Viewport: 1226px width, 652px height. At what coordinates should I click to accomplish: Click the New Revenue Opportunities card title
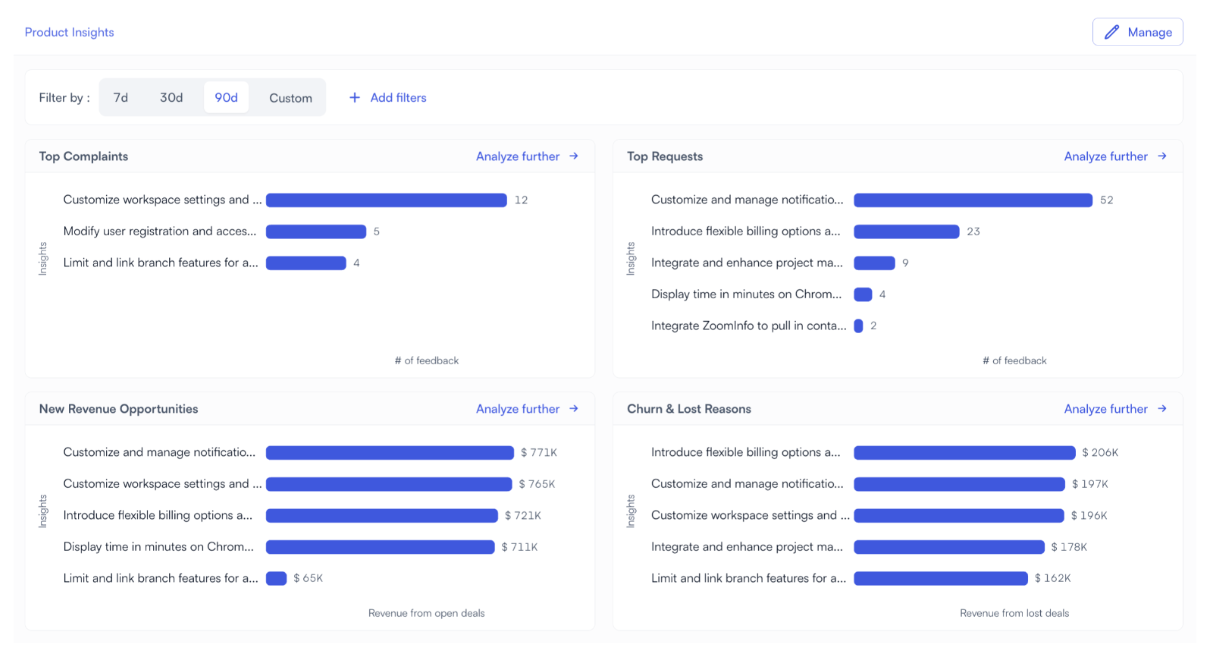pyautogui.click(x=119, y=409)
